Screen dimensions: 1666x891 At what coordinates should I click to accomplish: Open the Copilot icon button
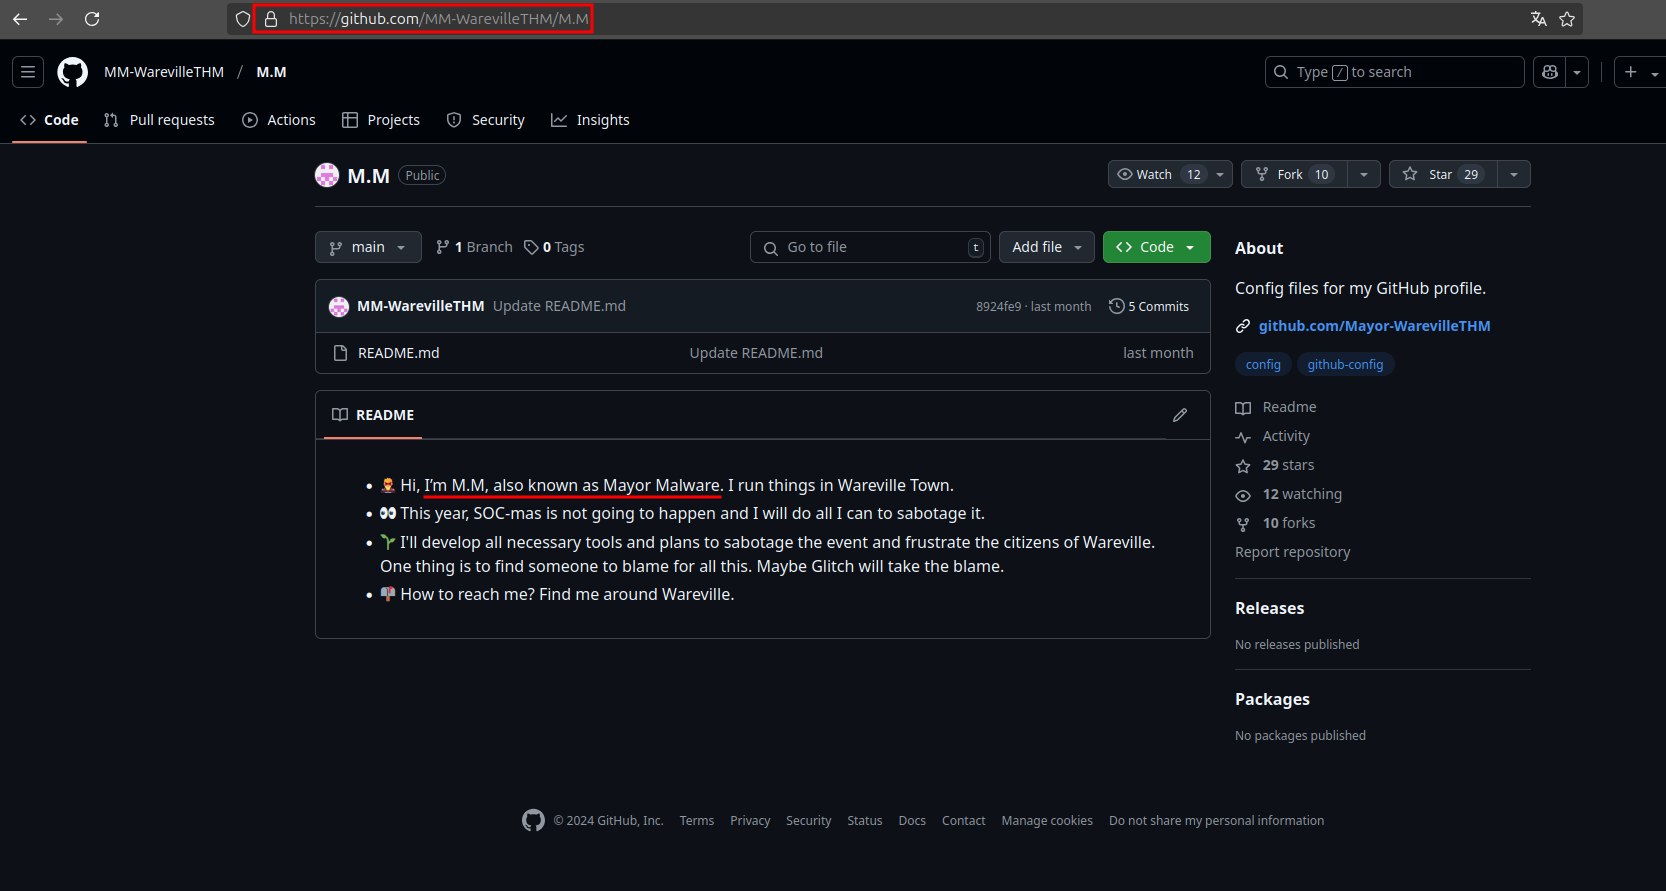(x=1550, y=72)
